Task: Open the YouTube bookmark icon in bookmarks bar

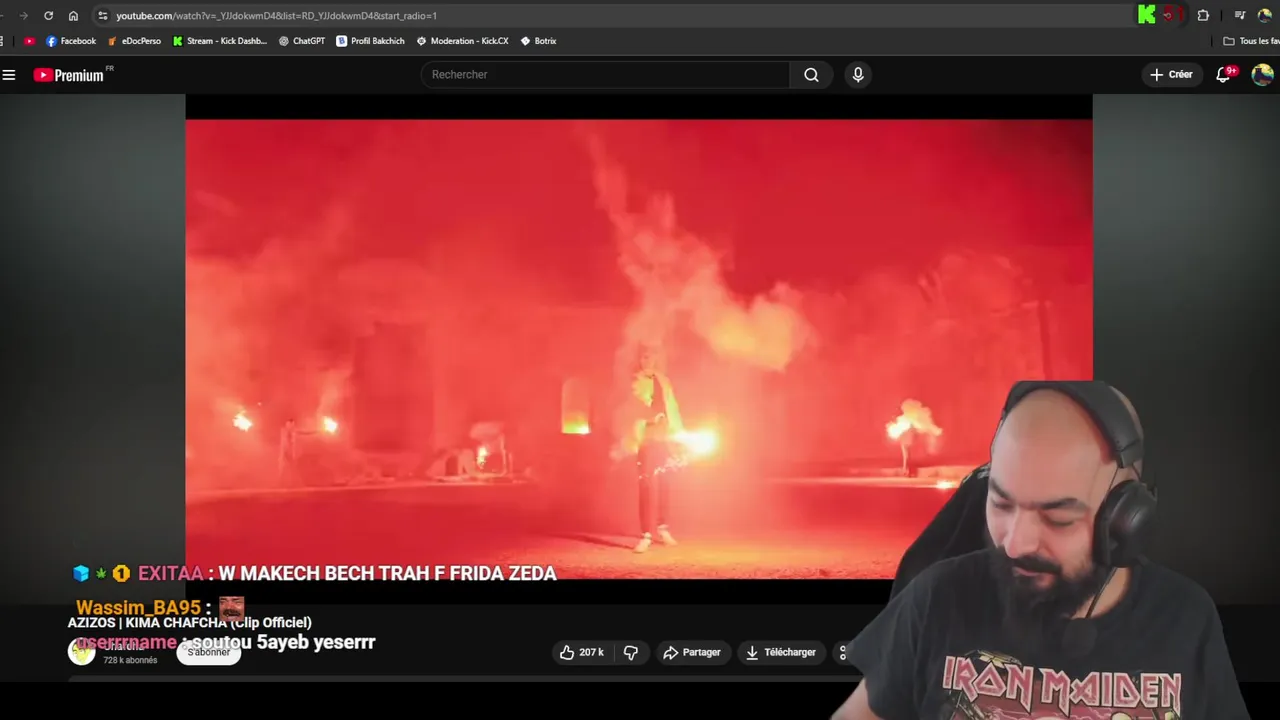Action: (x=29, y=41)
